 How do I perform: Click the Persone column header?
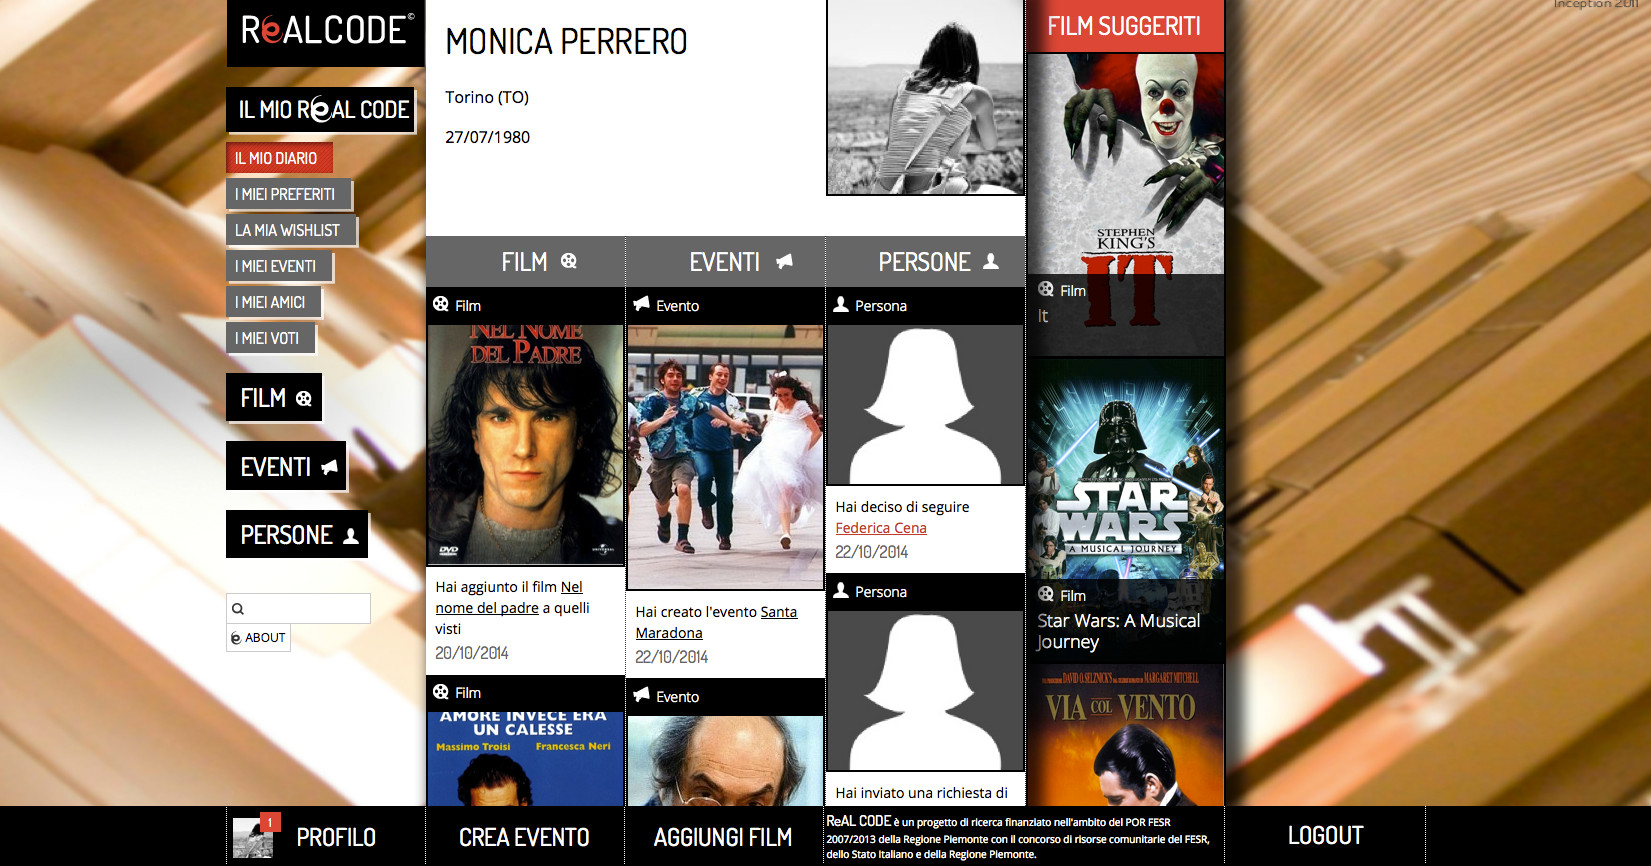pos(926,262)
